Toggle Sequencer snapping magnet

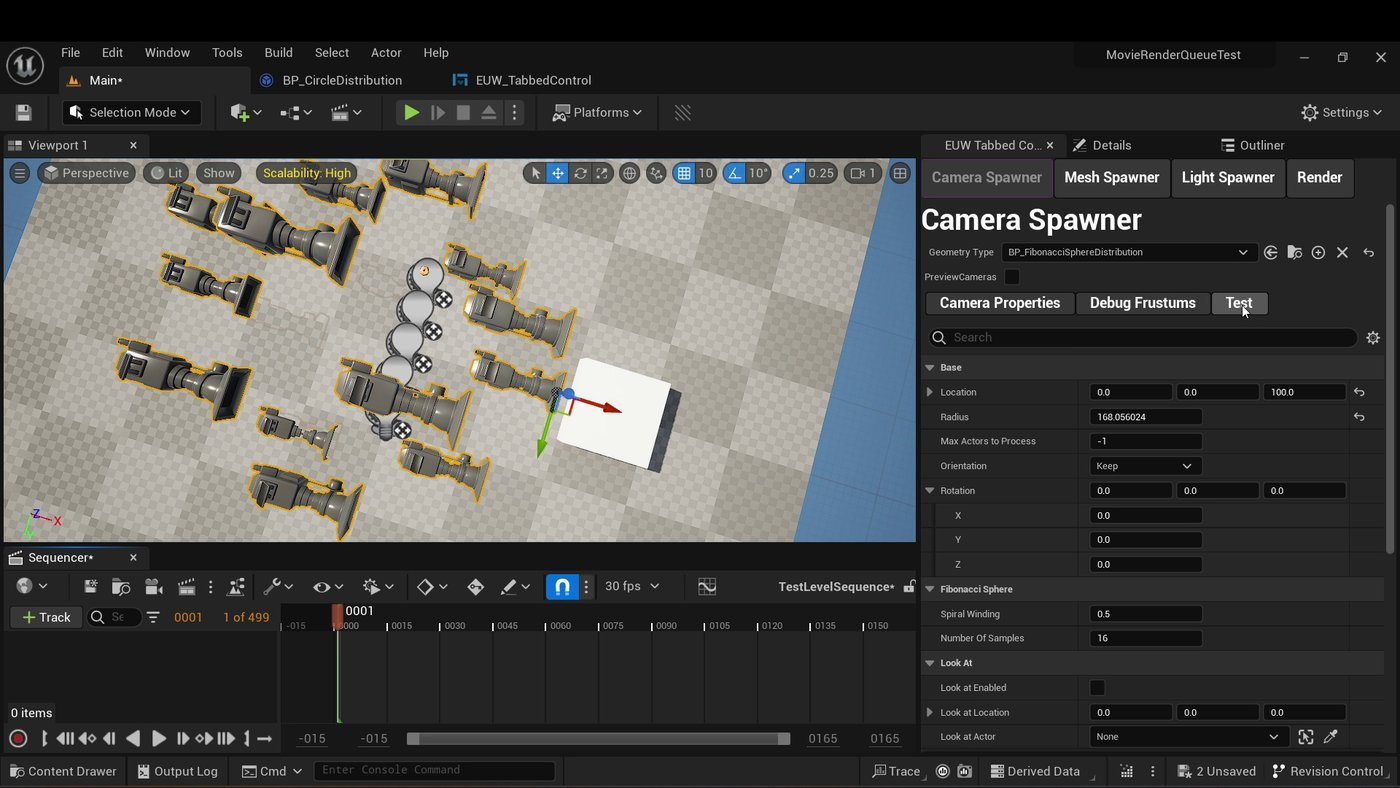pyautogui.click(x=562, y=587)
